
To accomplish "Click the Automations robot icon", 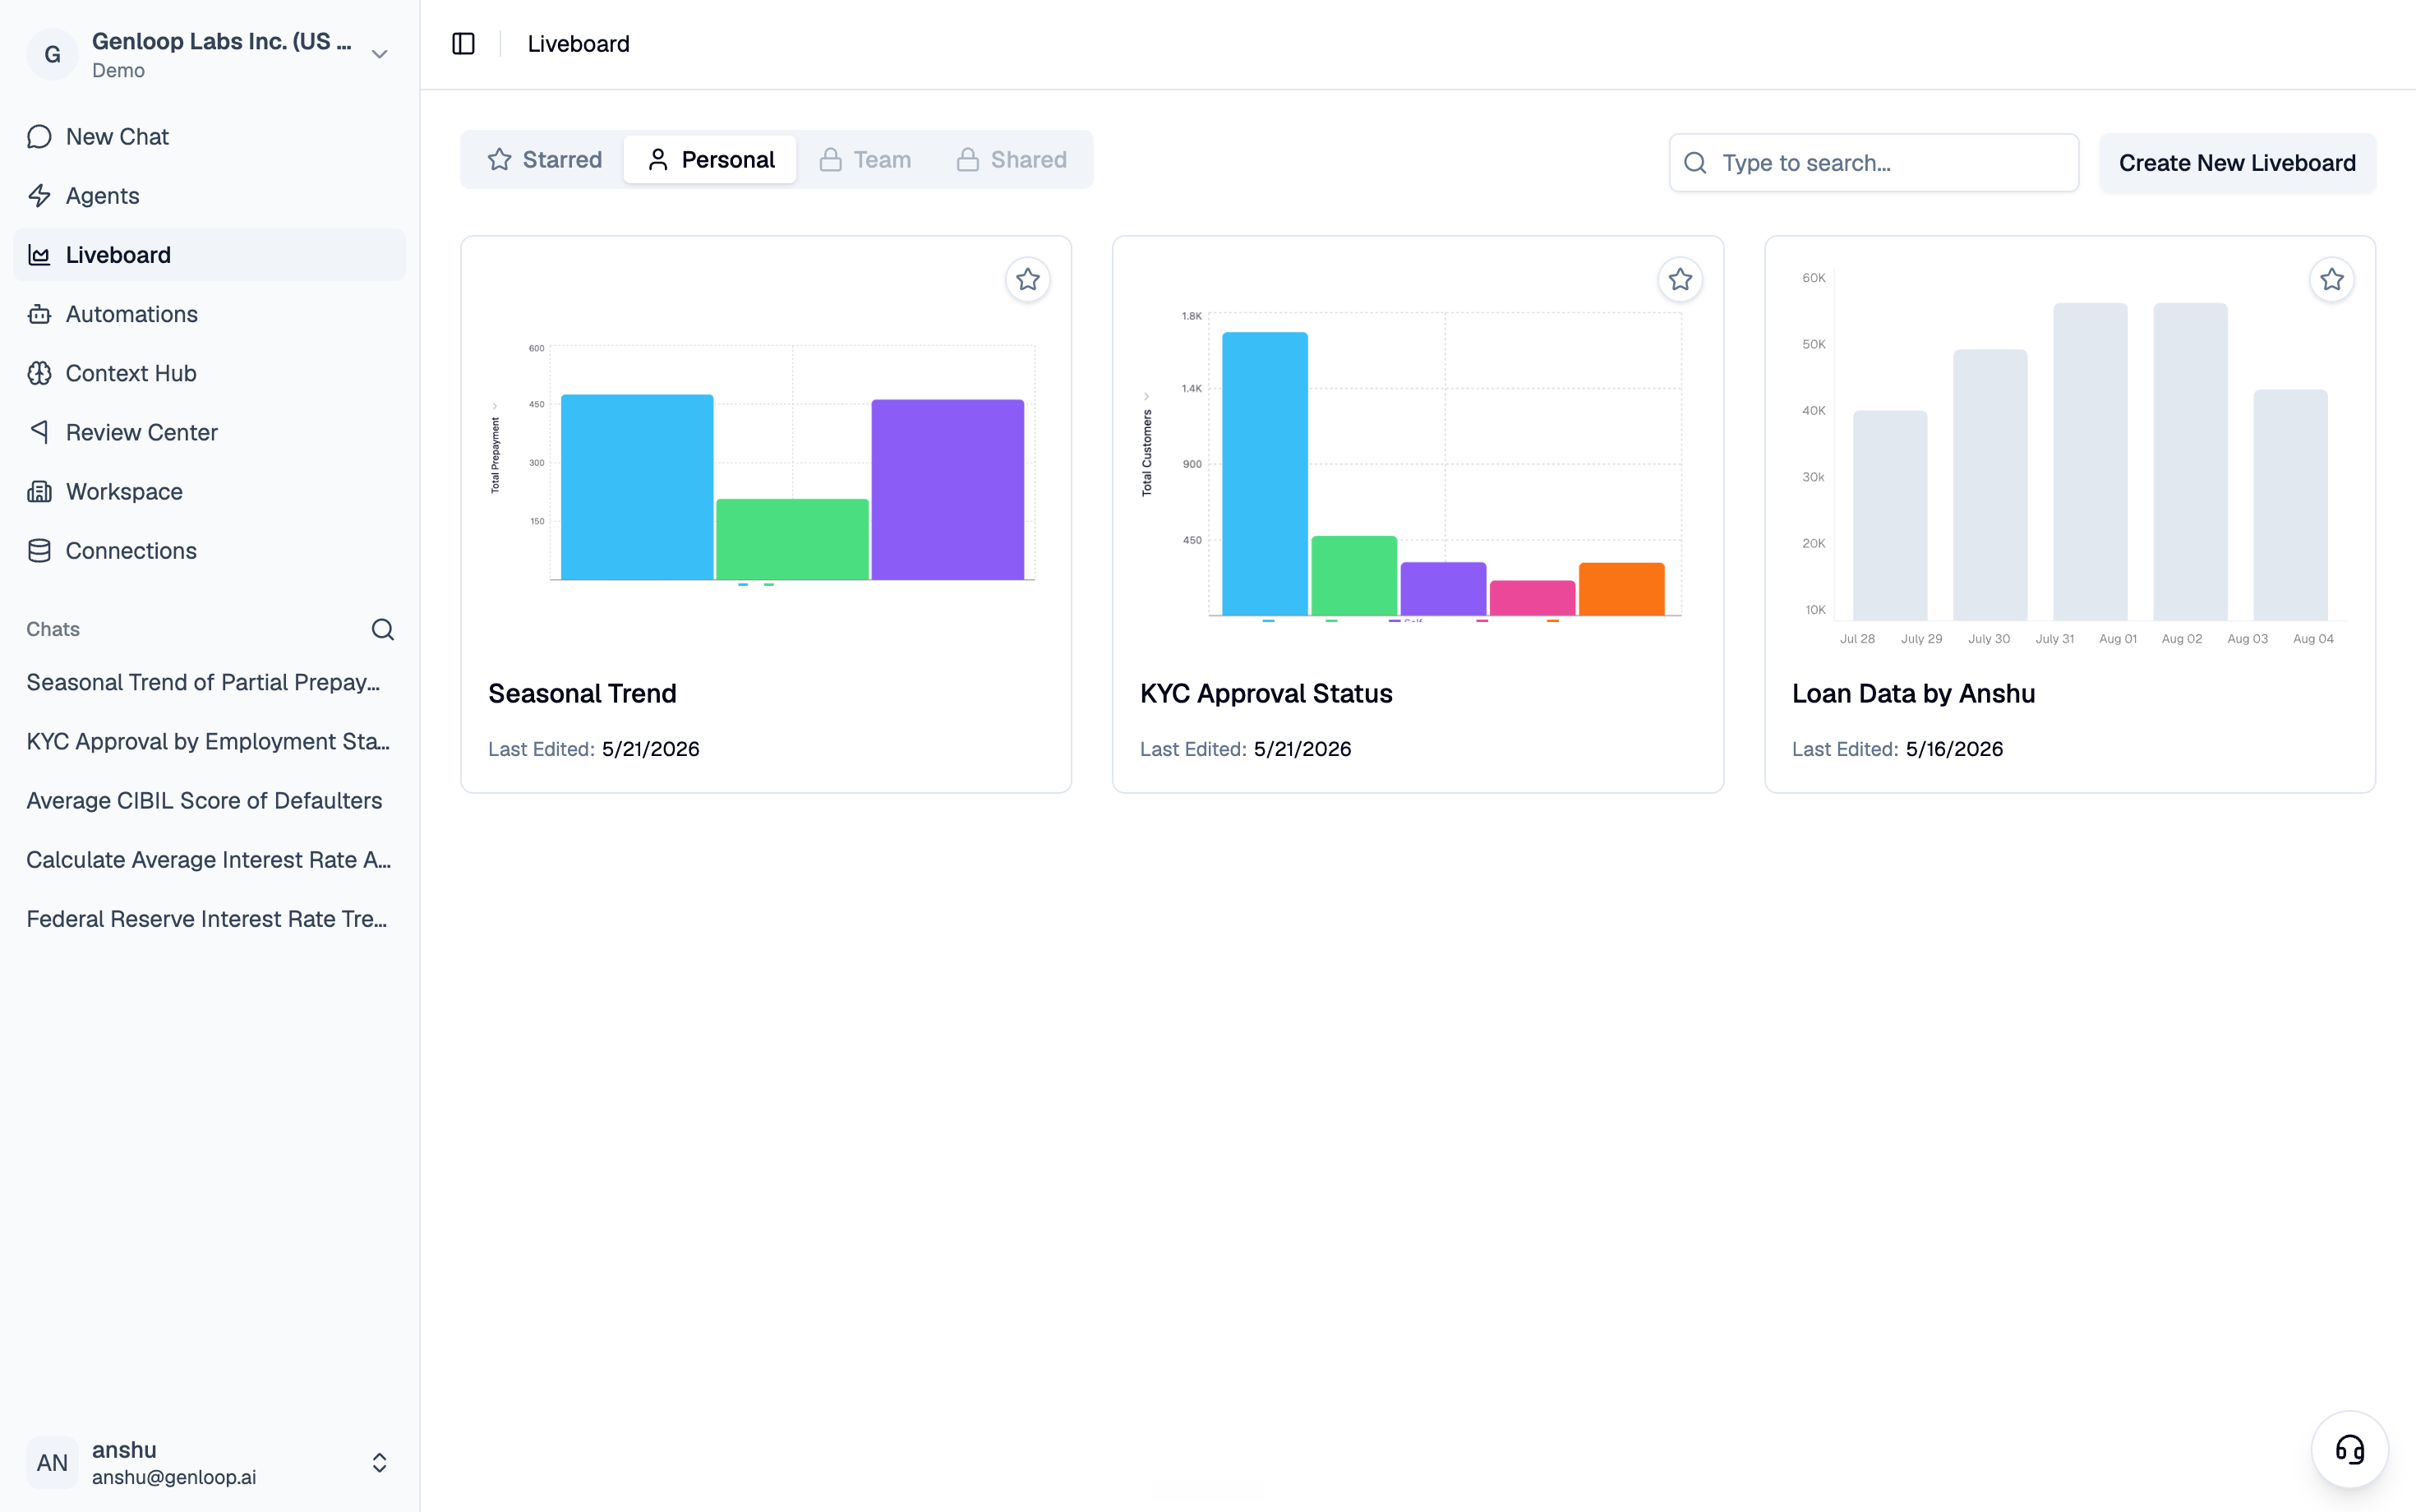I will tap(39, 314).
